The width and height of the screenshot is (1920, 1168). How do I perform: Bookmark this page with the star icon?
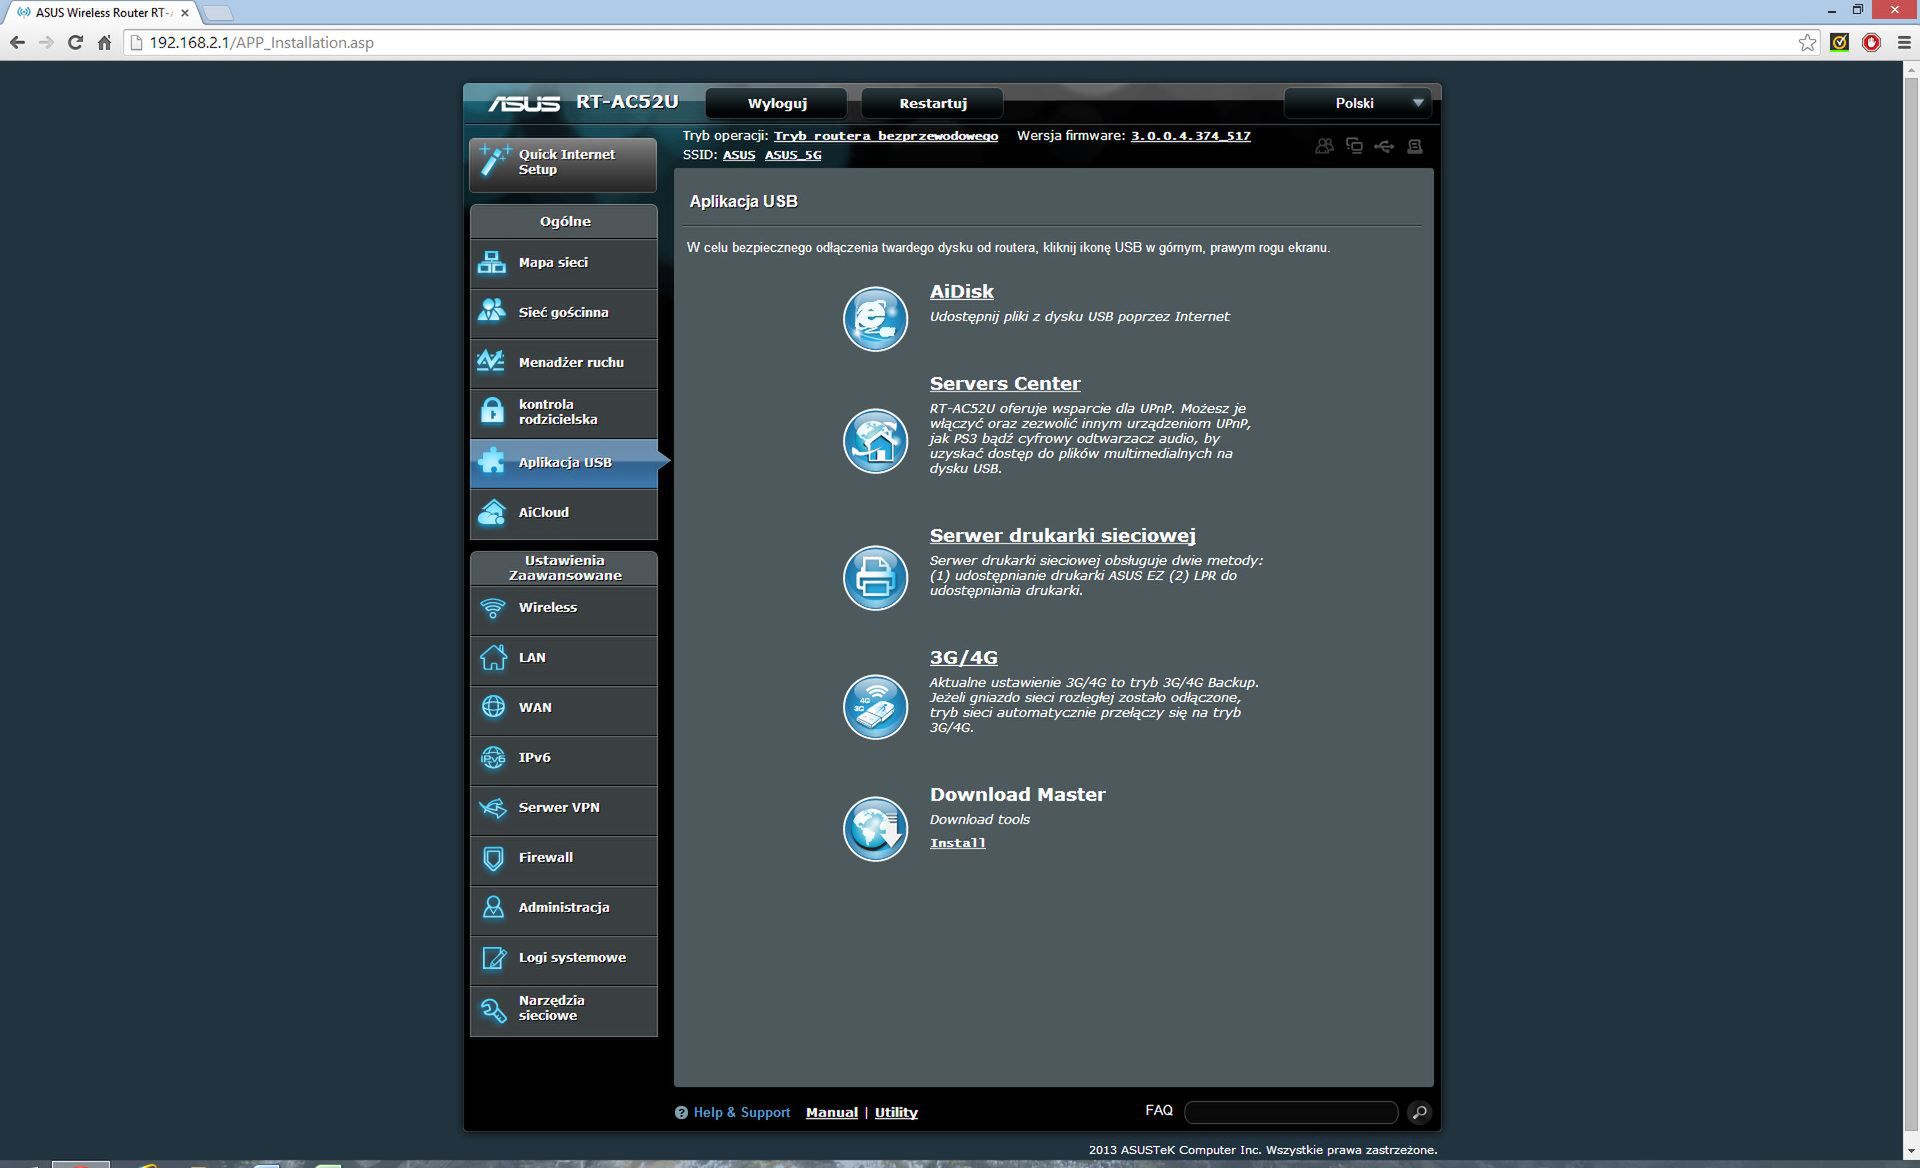click(x=1807, y=42)
